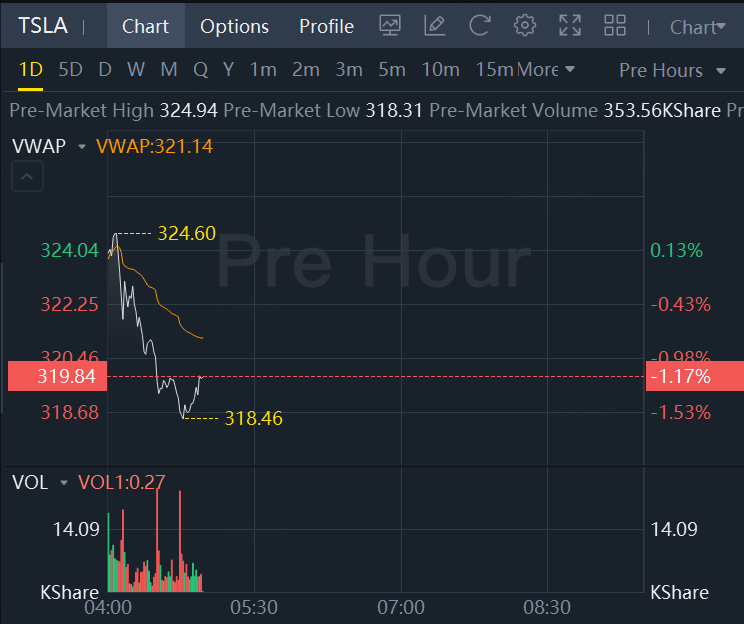Image resolution: width=744 pixels, height=624 pixels.
Task: Open the VWAP indicator dropdown
Action: click(81, 147)
